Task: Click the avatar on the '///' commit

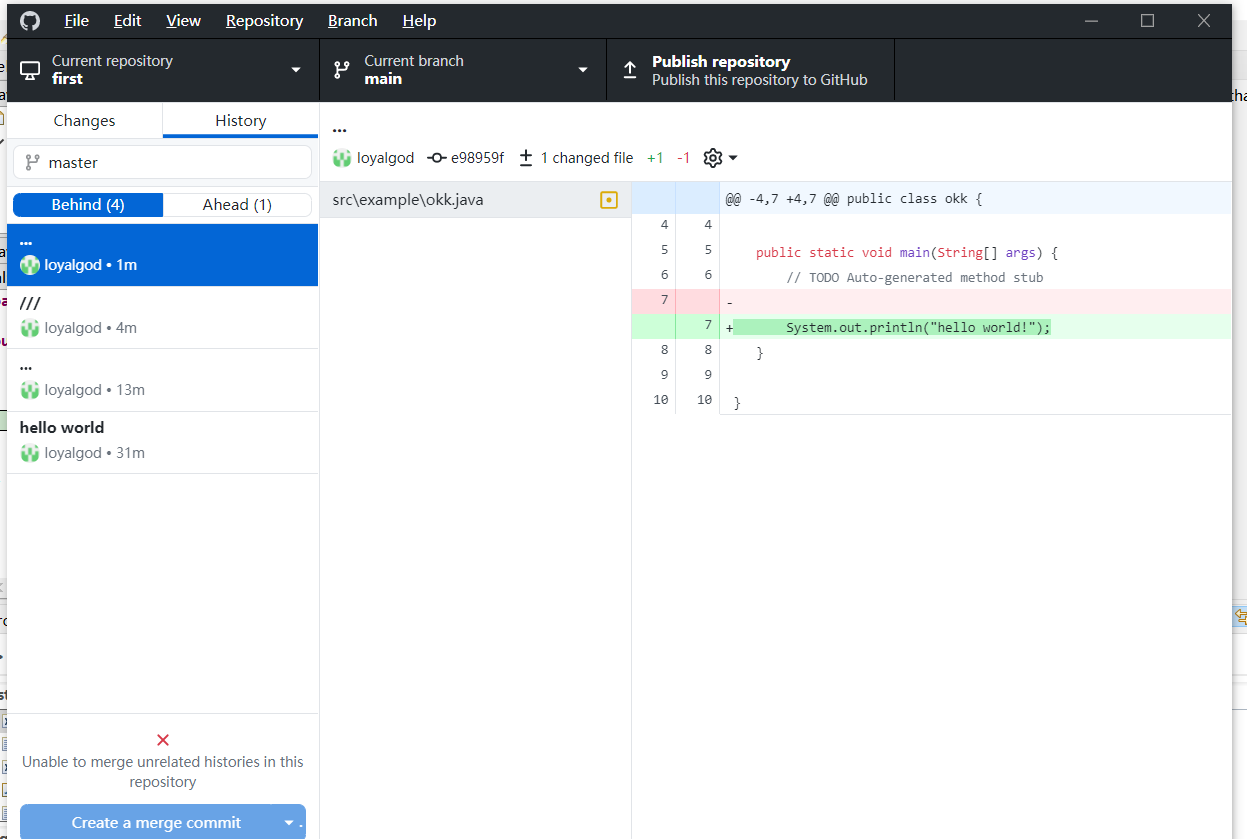Action: [x=30, y=328]
